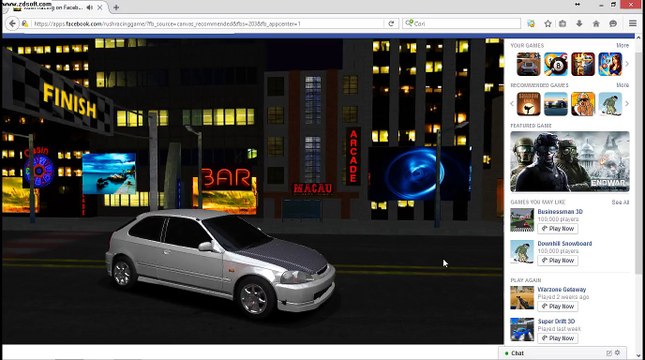
Task: Open the karate silhouette recommended game
Action: click(x=529, y=104)
